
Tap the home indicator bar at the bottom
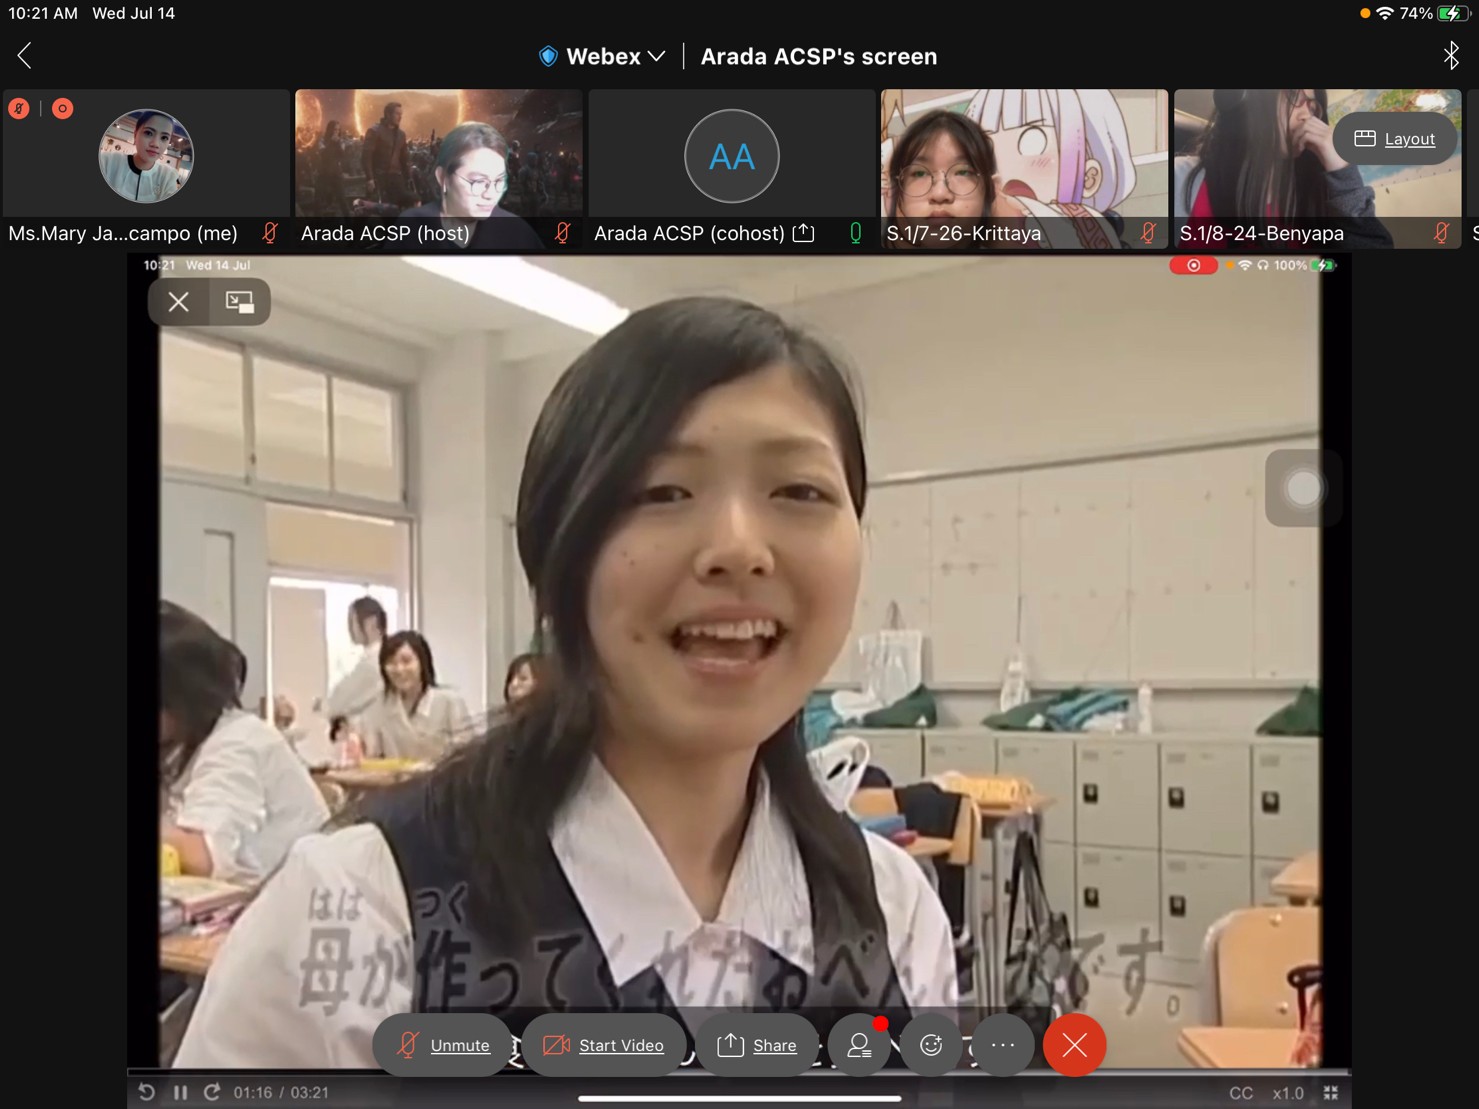point(740,1098)
